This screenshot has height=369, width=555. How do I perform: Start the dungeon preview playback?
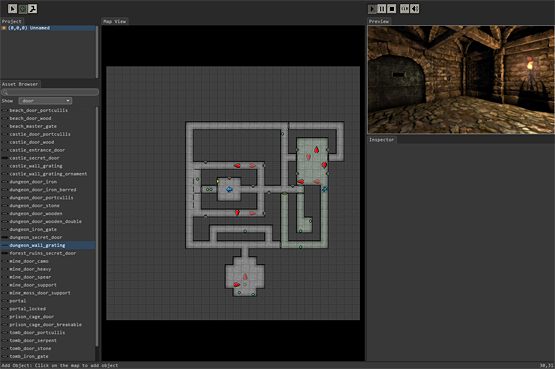(x=372, y=8)
